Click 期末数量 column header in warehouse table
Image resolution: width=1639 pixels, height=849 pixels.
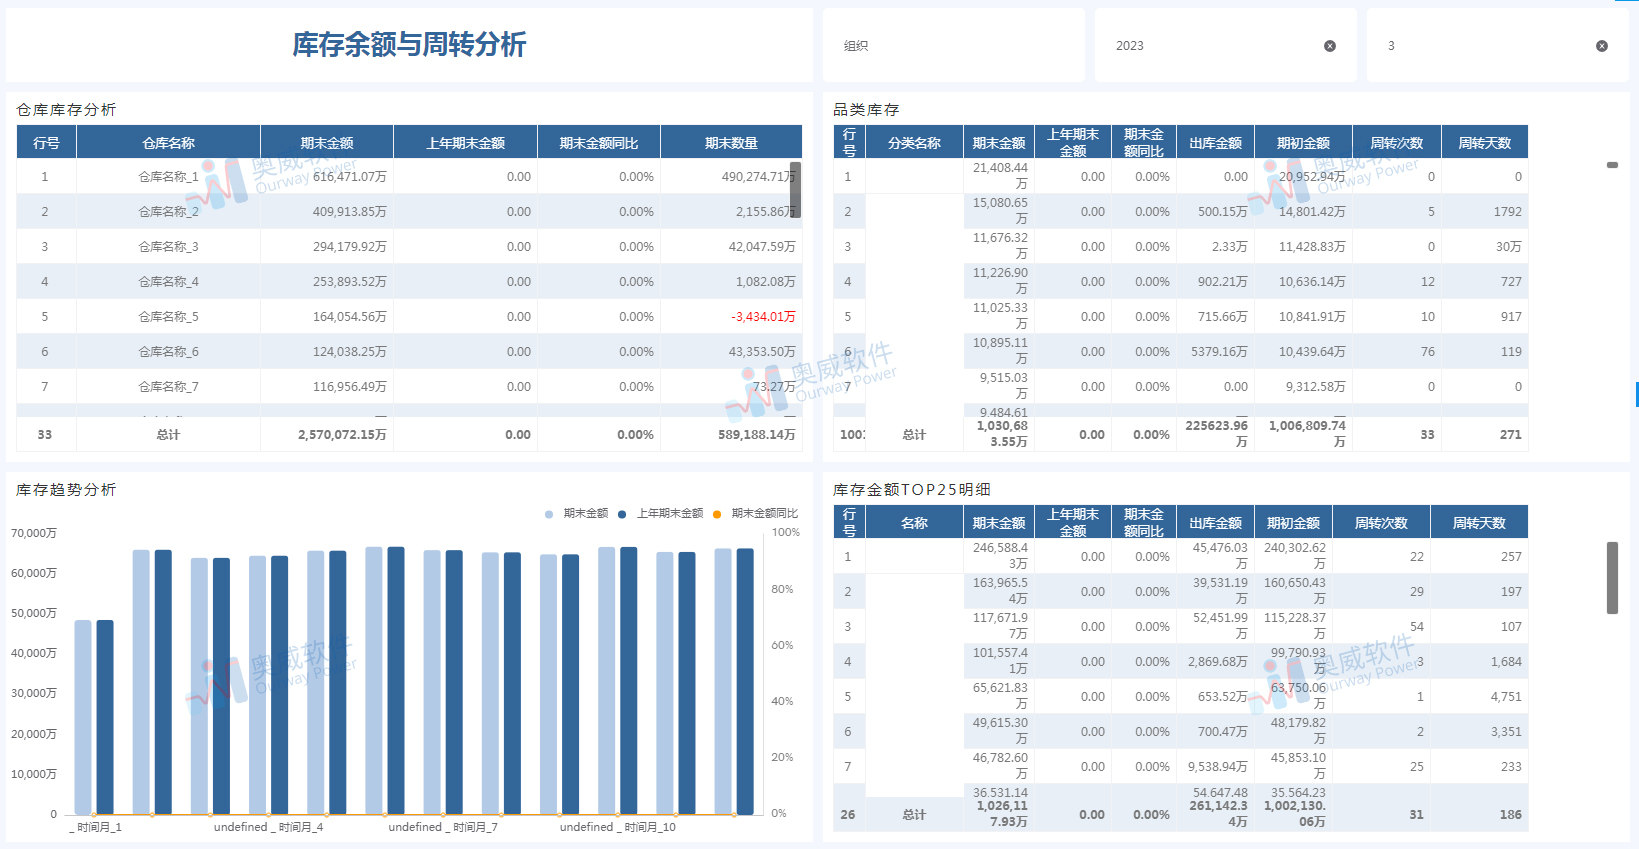pos(731,143)
